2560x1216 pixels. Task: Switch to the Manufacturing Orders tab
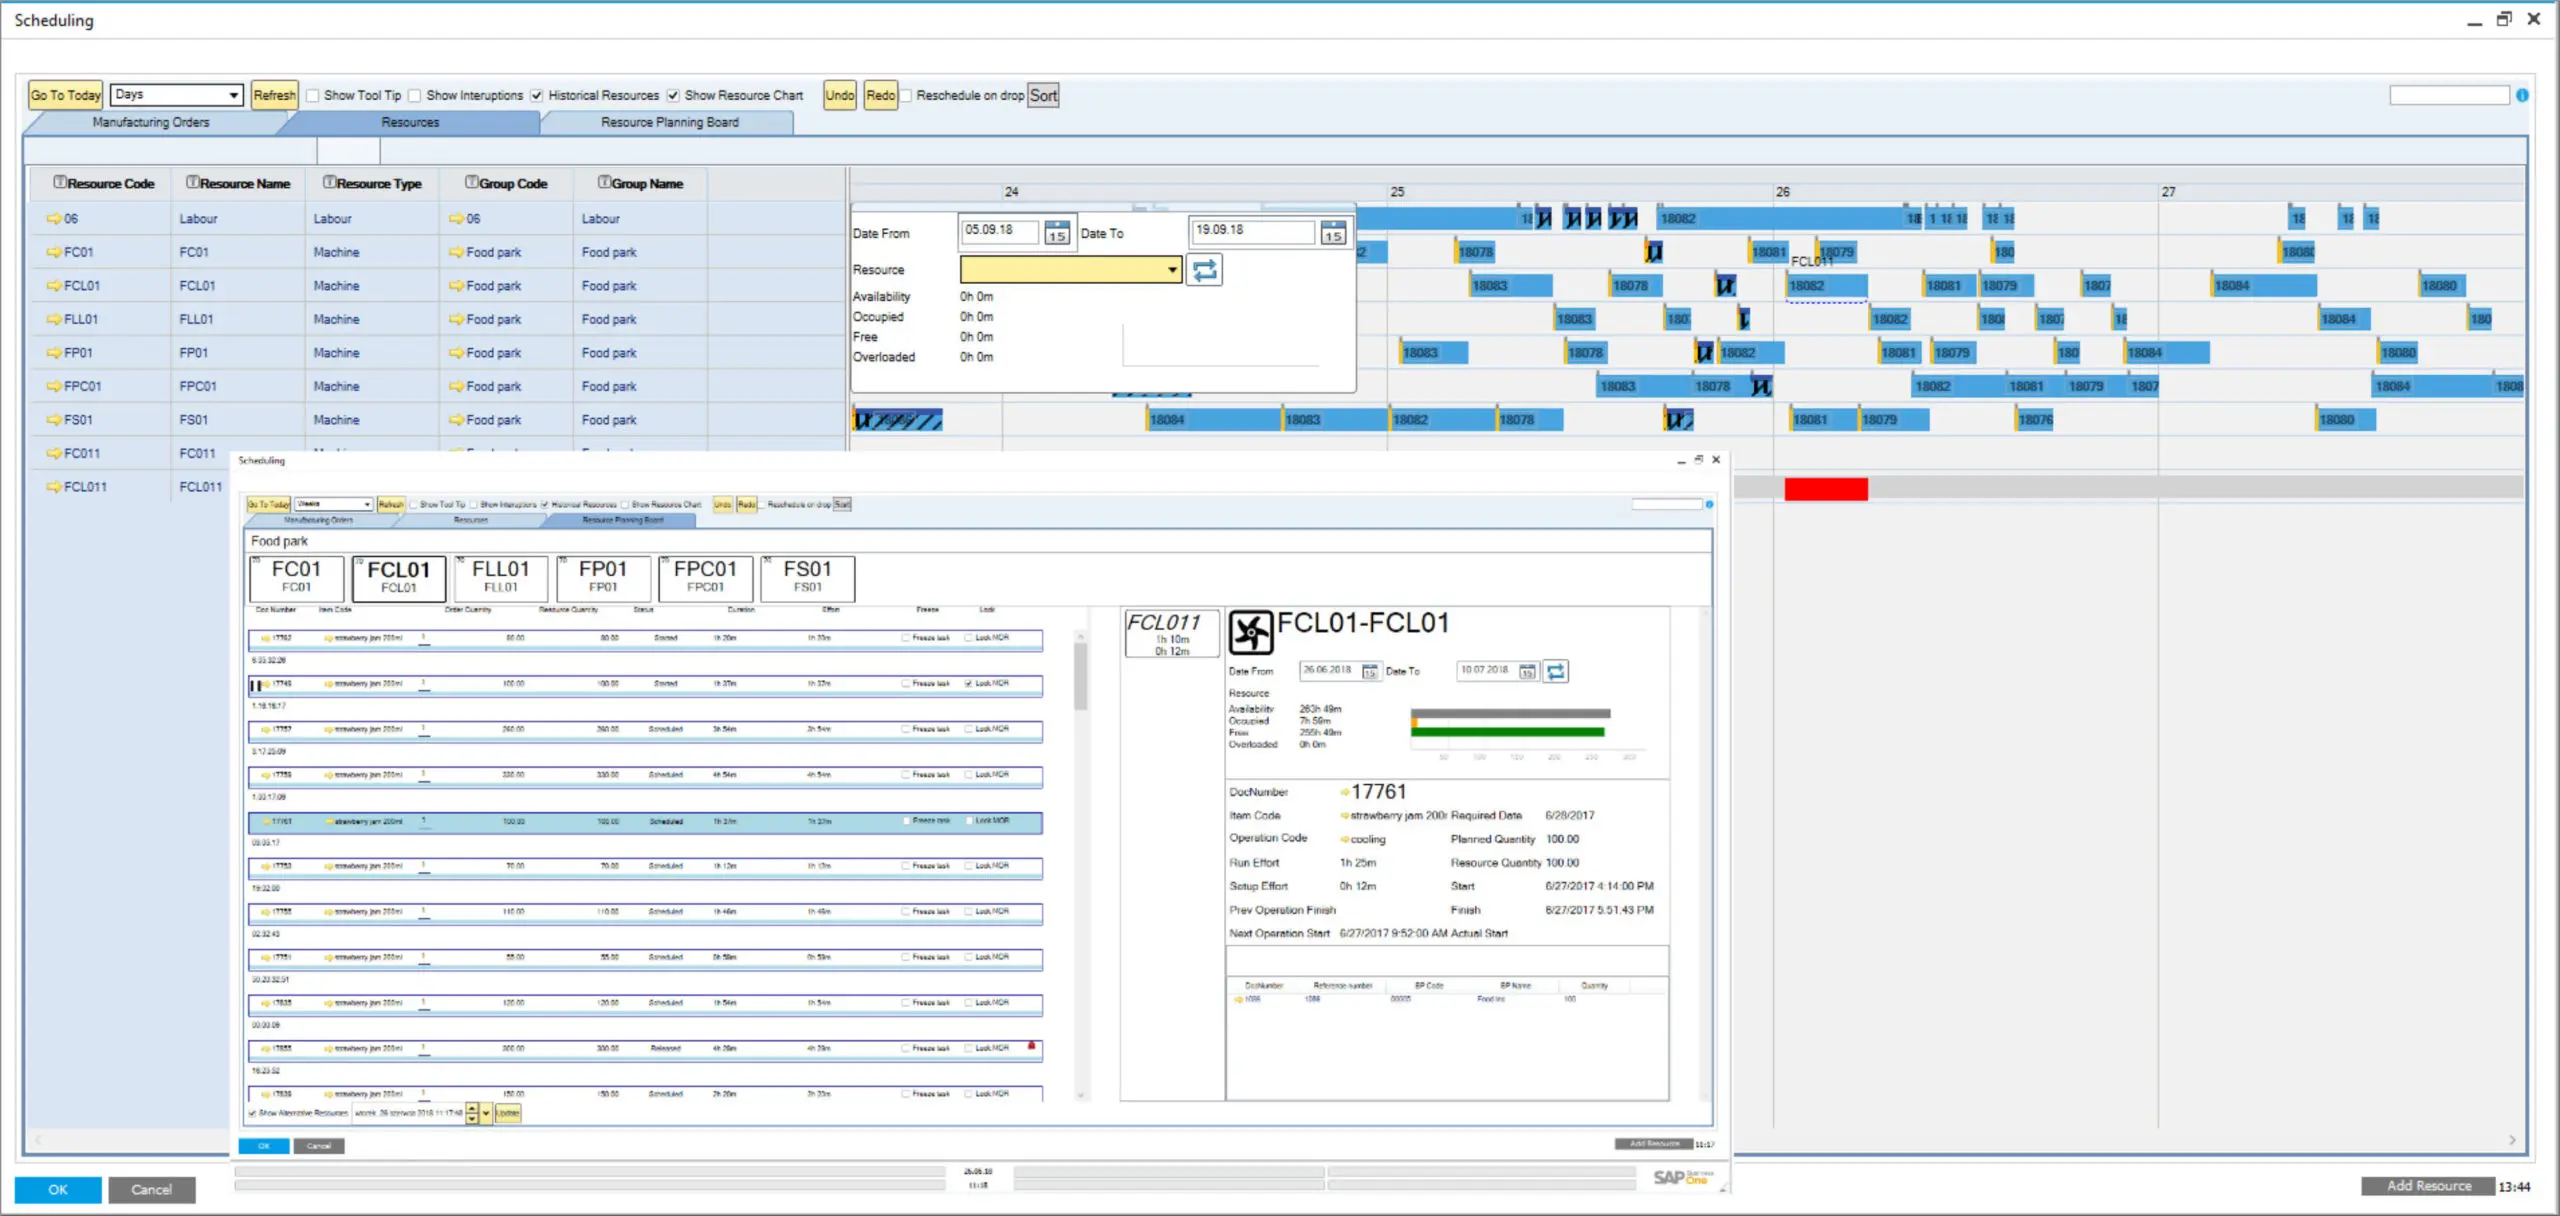coord(150,122)
